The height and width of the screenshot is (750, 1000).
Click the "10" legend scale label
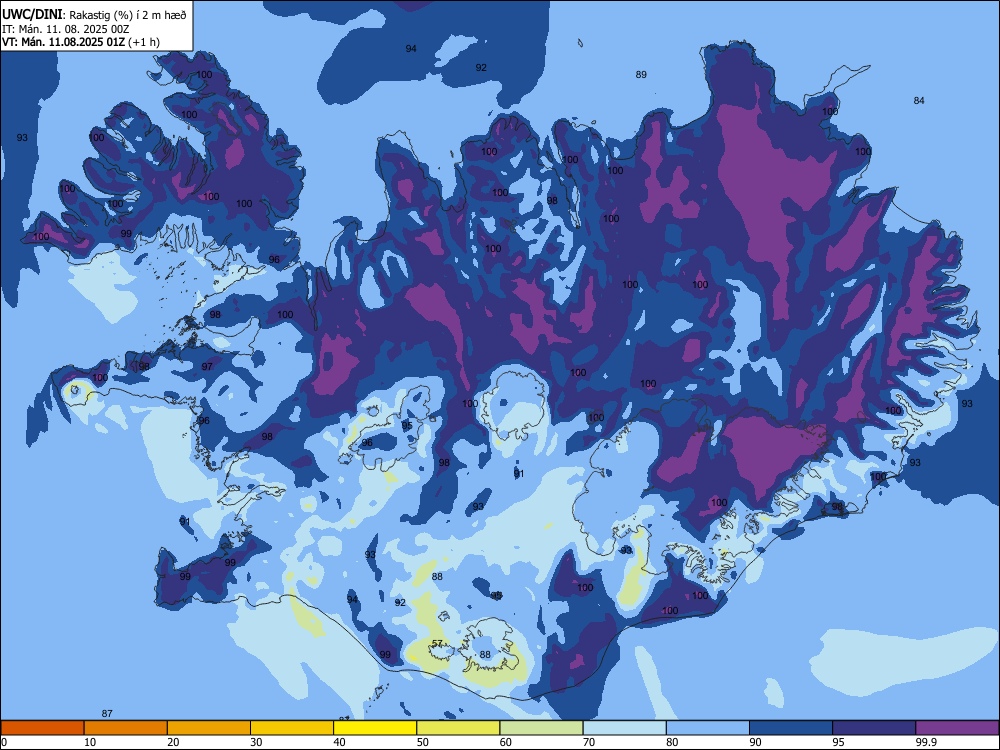tap(90, 742)
